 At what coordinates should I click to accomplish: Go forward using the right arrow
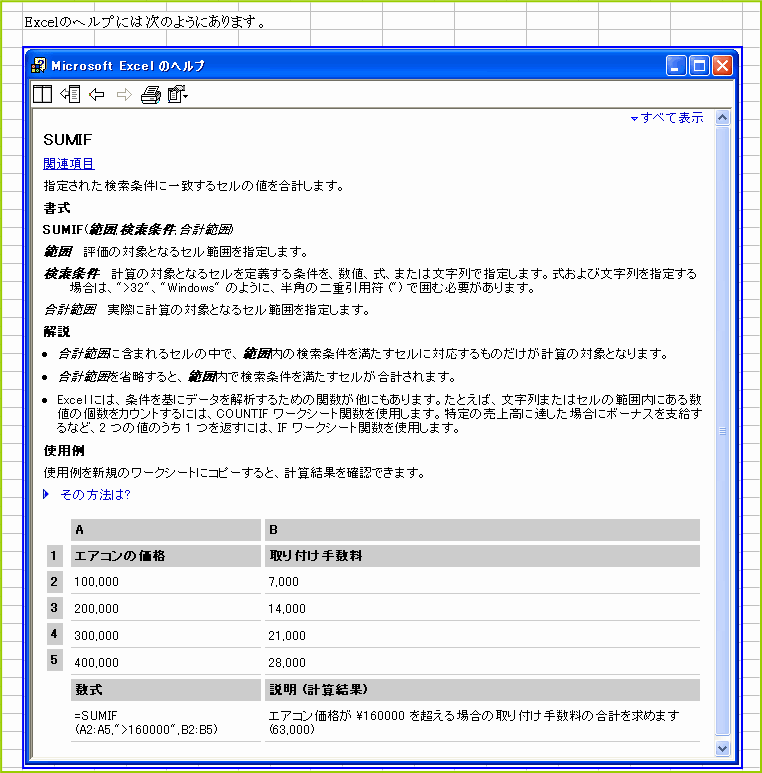pos(124,94)
